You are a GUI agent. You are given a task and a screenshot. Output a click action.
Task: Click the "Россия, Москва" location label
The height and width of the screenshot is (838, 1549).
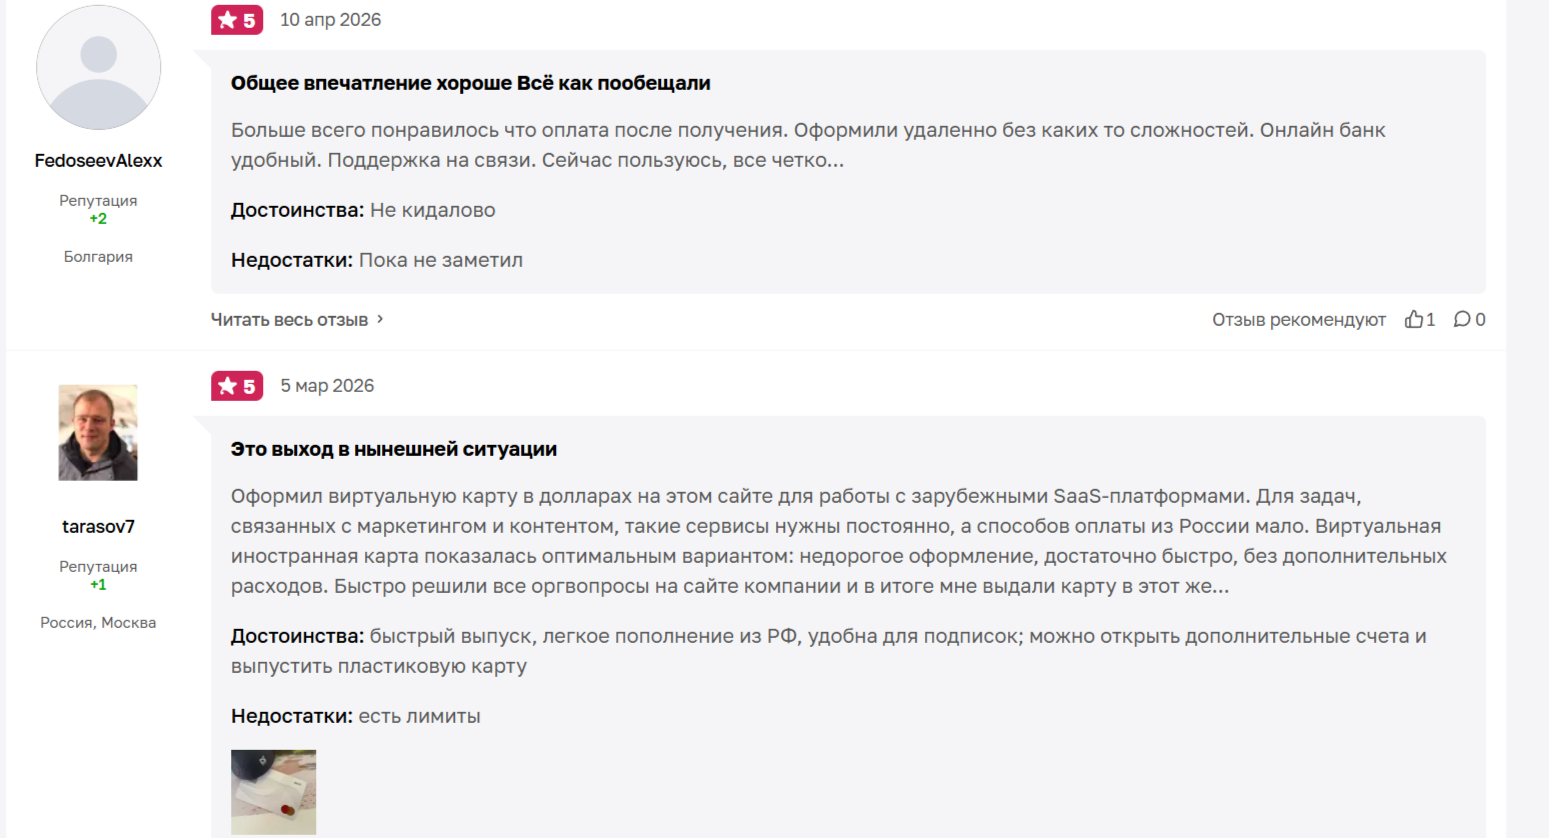click(x=98, y=623)
